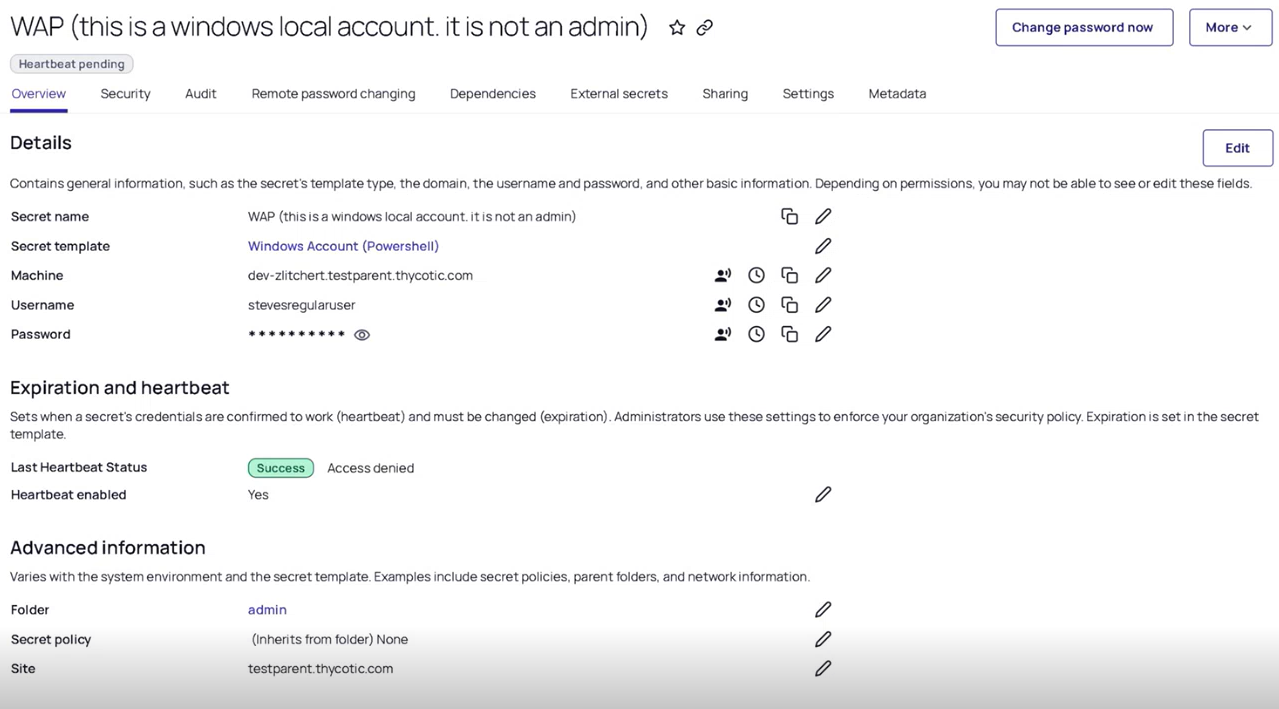Open the Windows Account (Powershell) template link

click(x=343, y=246)
